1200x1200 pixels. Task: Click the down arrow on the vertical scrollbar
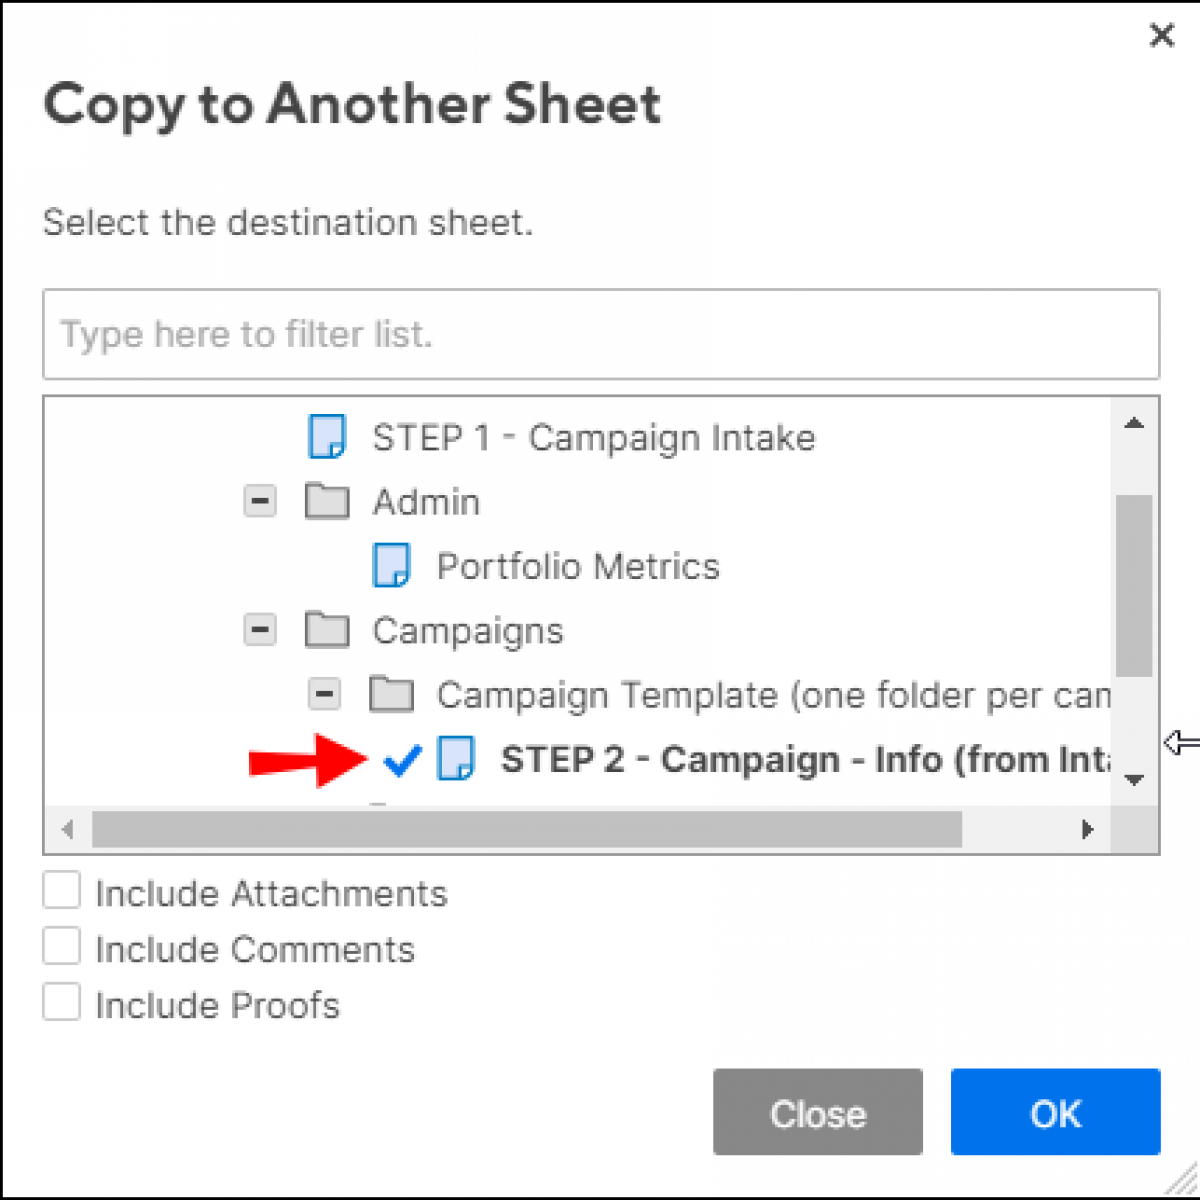coord(1135,779)
